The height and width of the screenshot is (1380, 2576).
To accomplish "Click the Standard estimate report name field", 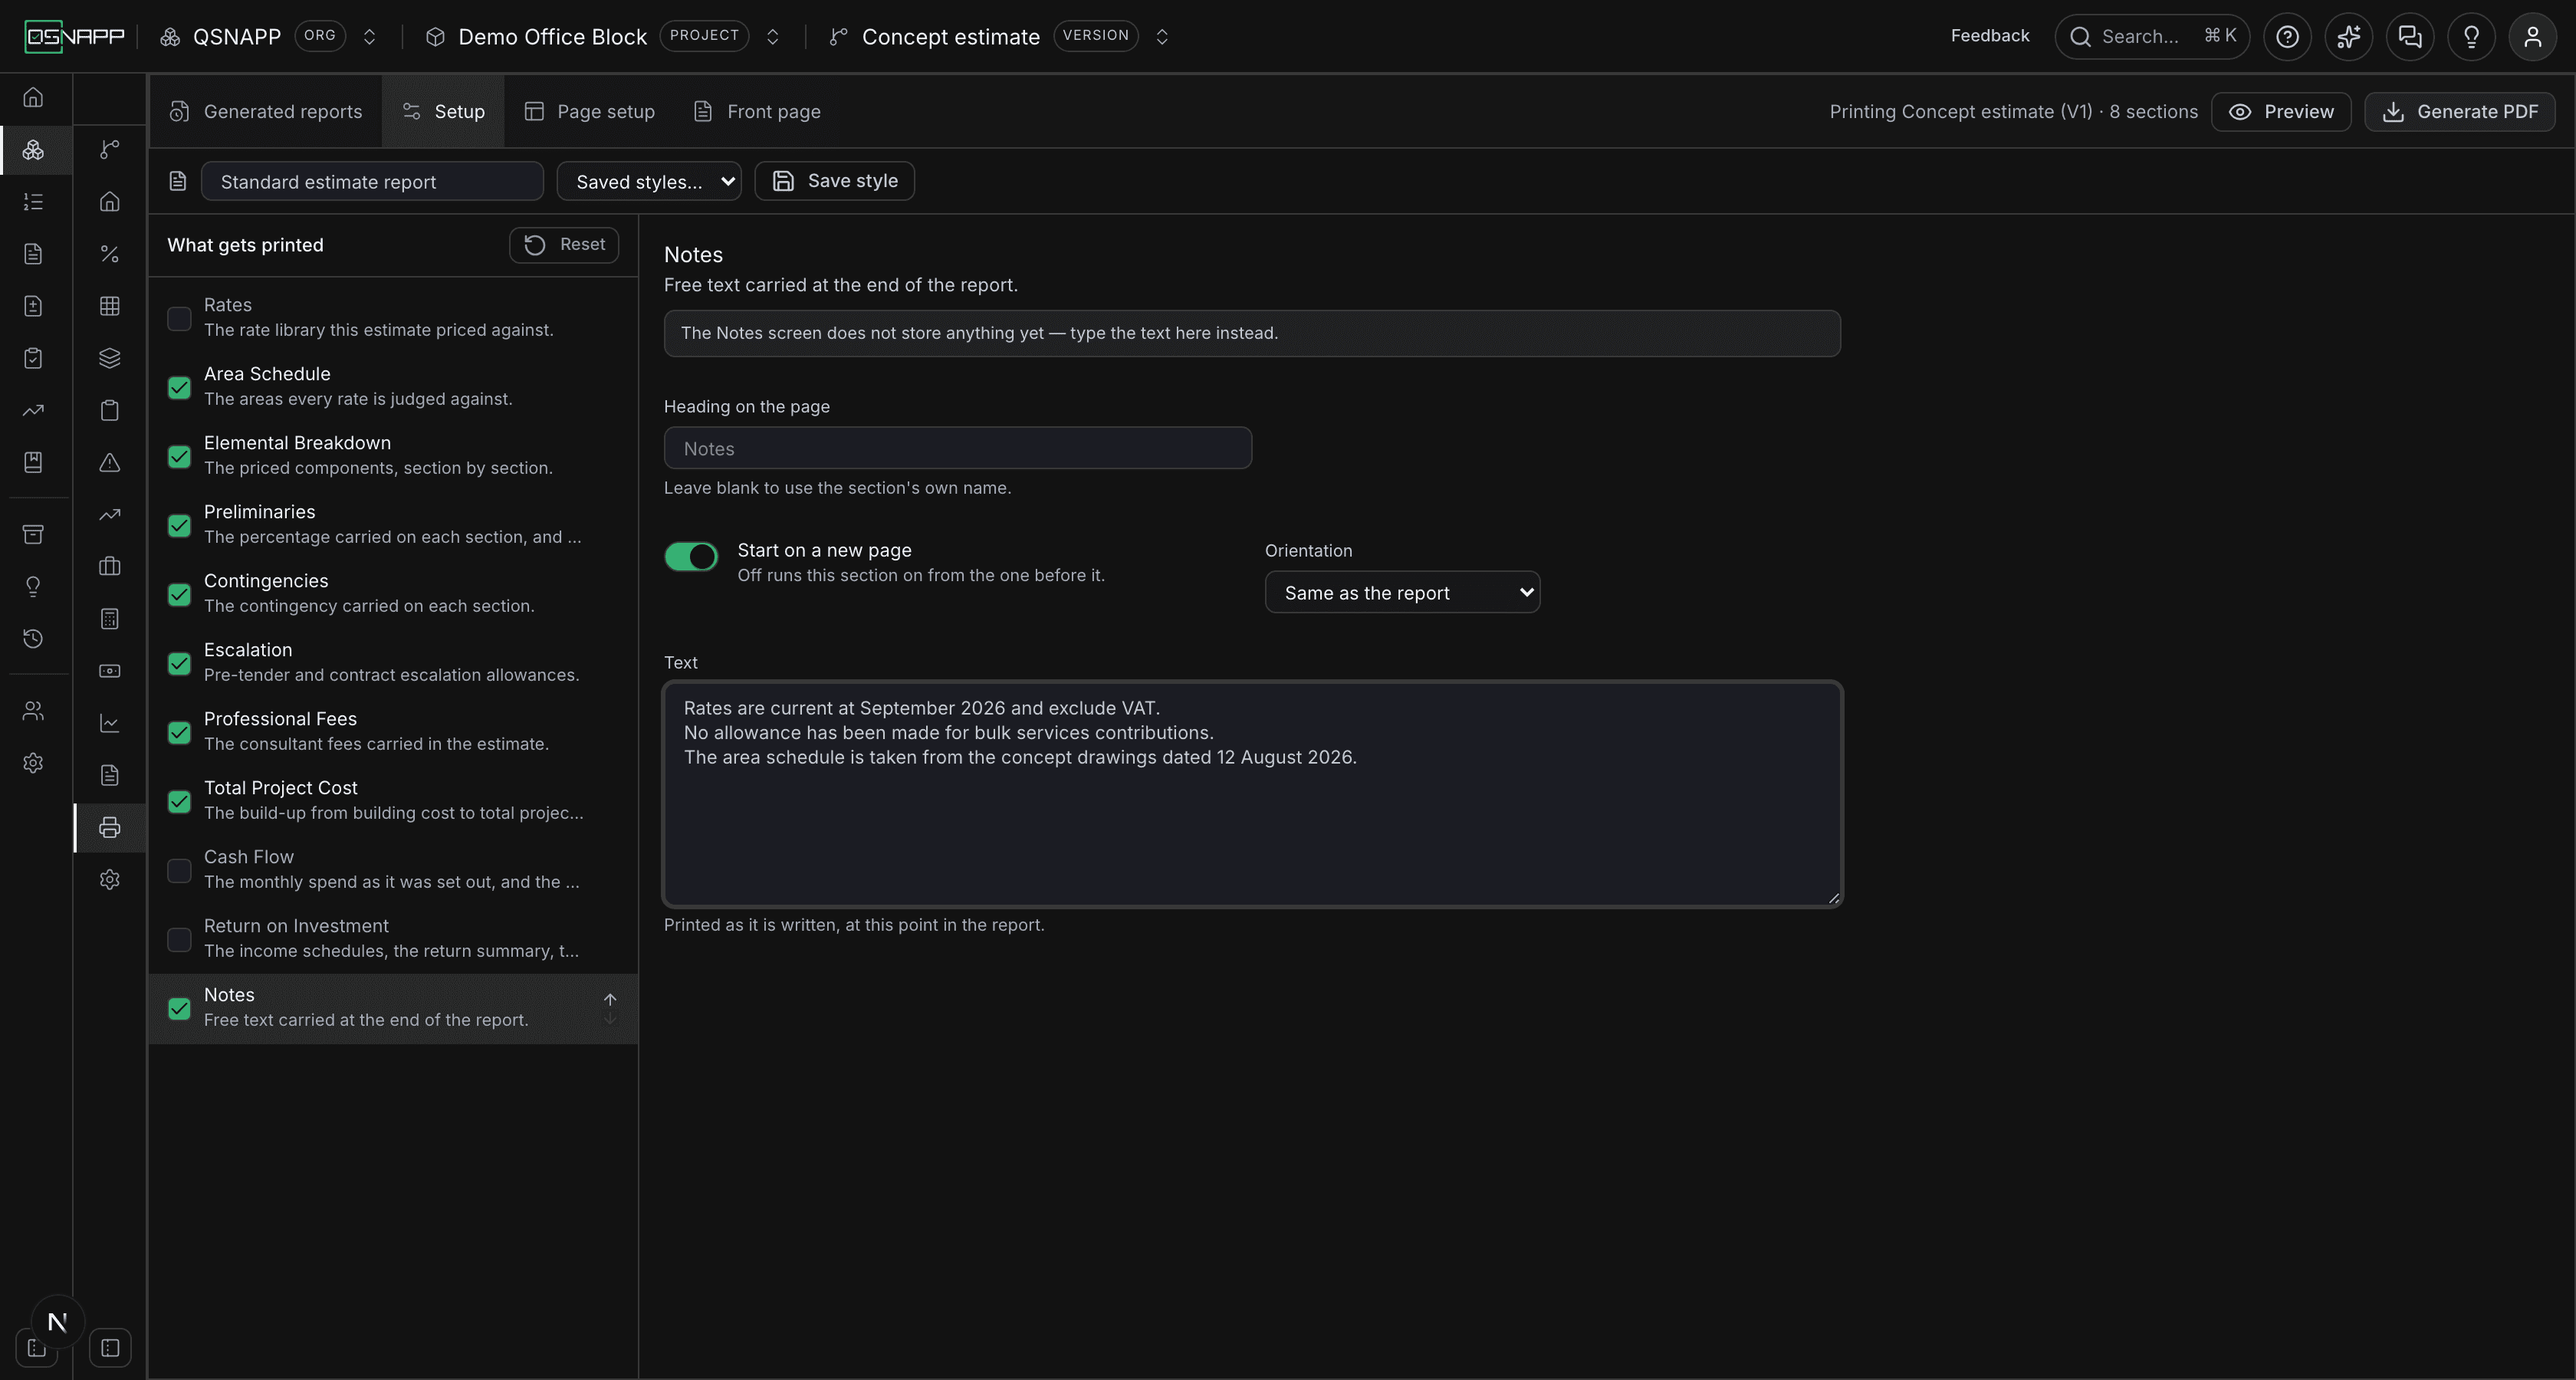I will 372,181.
